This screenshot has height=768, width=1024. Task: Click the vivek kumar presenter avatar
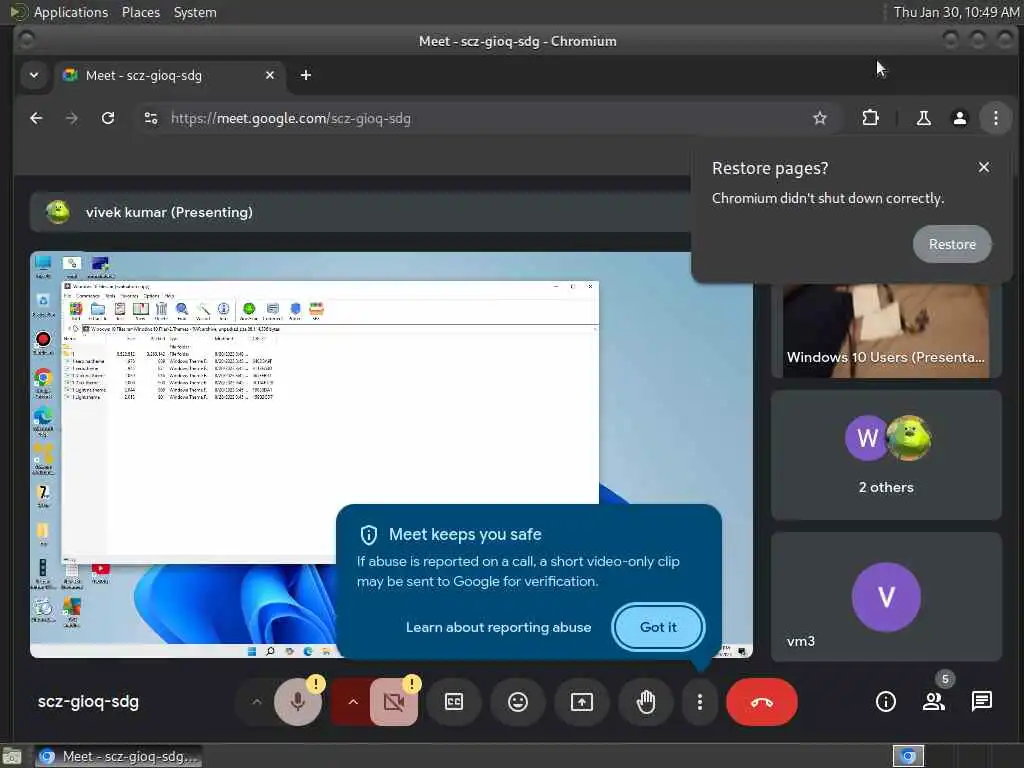point(58,212)
